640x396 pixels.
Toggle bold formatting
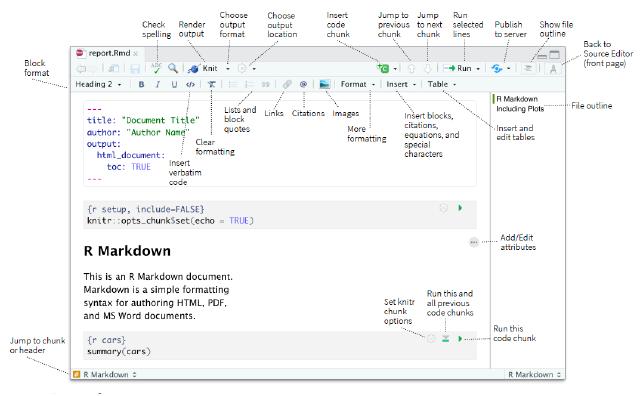(141, 85)
